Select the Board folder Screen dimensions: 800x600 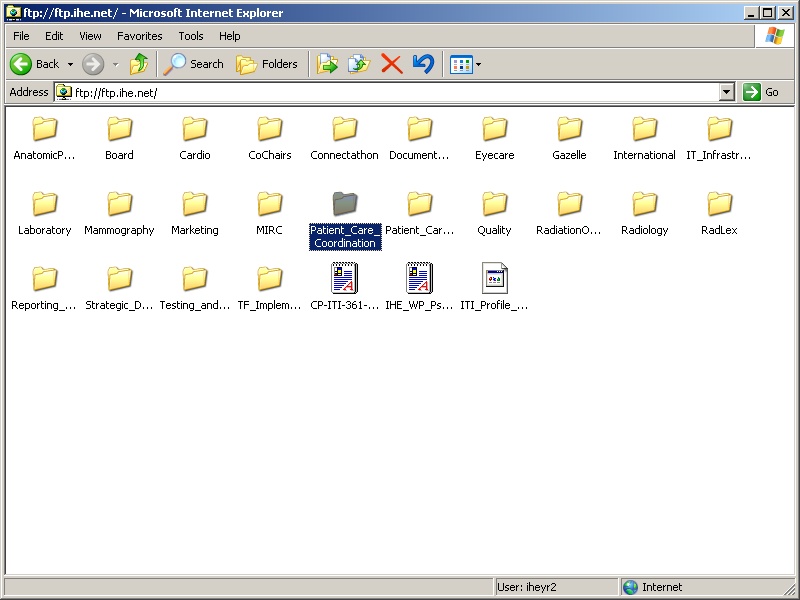119,139
